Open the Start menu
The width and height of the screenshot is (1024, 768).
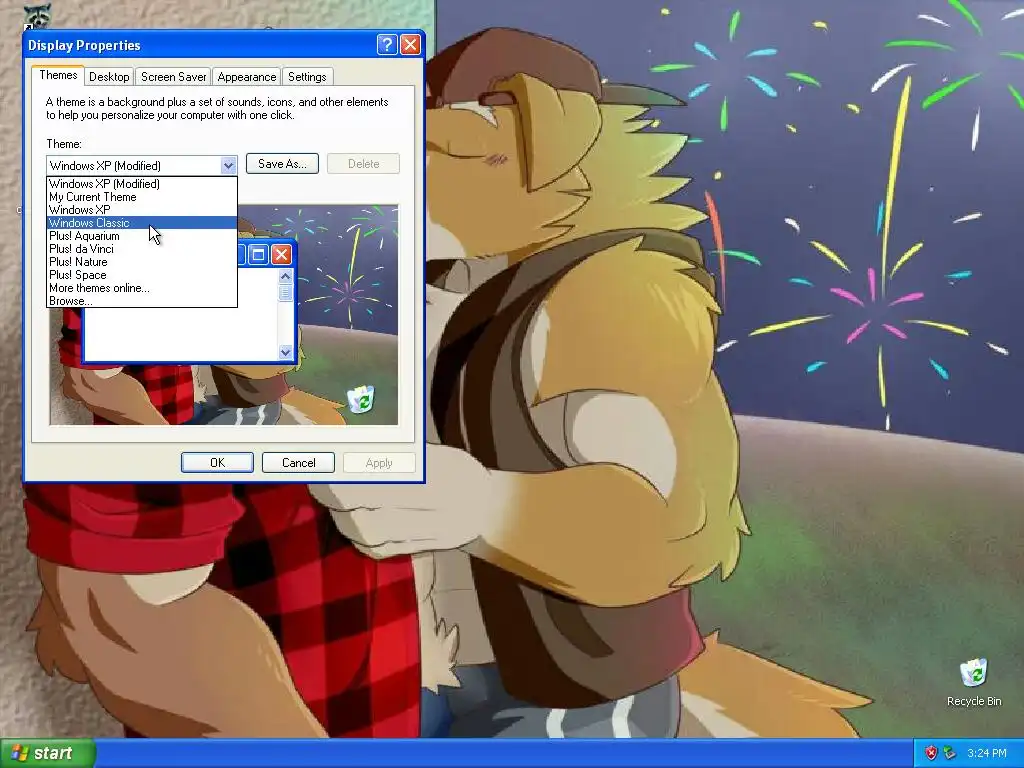click(x=47, y=753)
